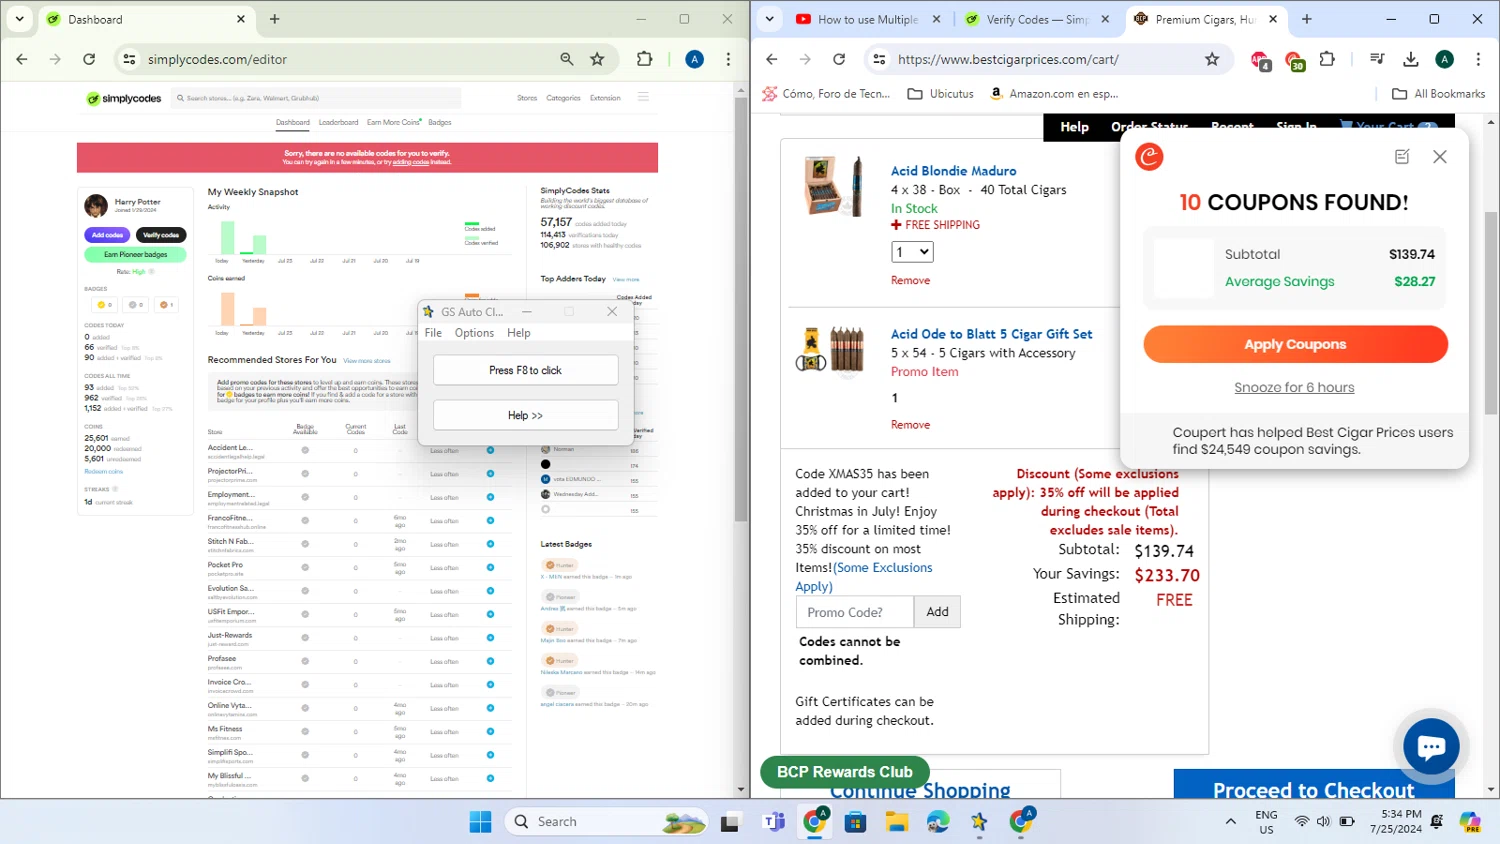
Task: Click the Apply Coupons button
Action: [x=1295, y=344]
